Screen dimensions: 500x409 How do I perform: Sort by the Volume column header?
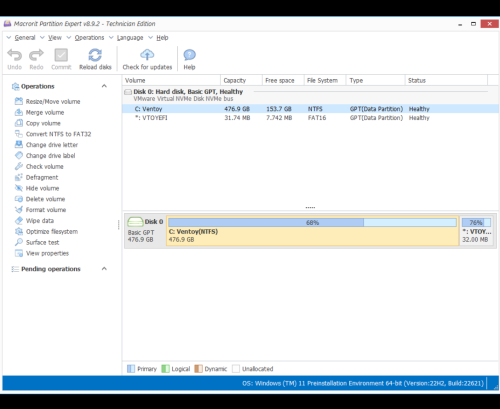(x=171, y=80)
